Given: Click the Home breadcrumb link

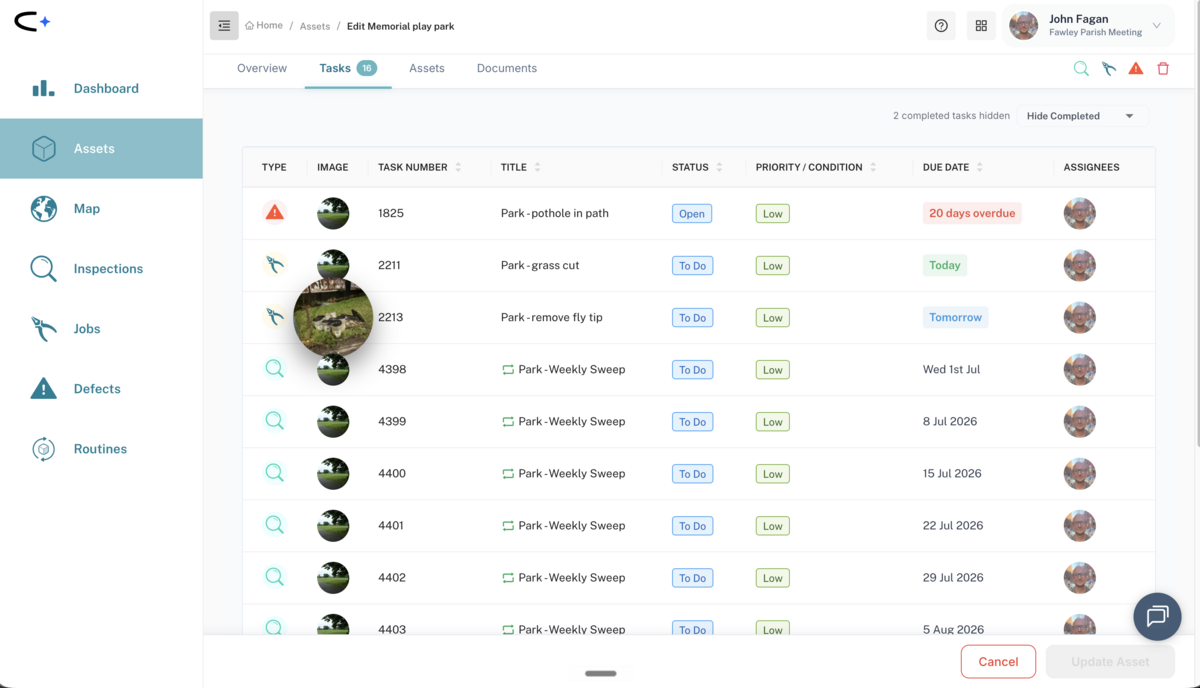Looking at the screenshot, I should point(264,26).
